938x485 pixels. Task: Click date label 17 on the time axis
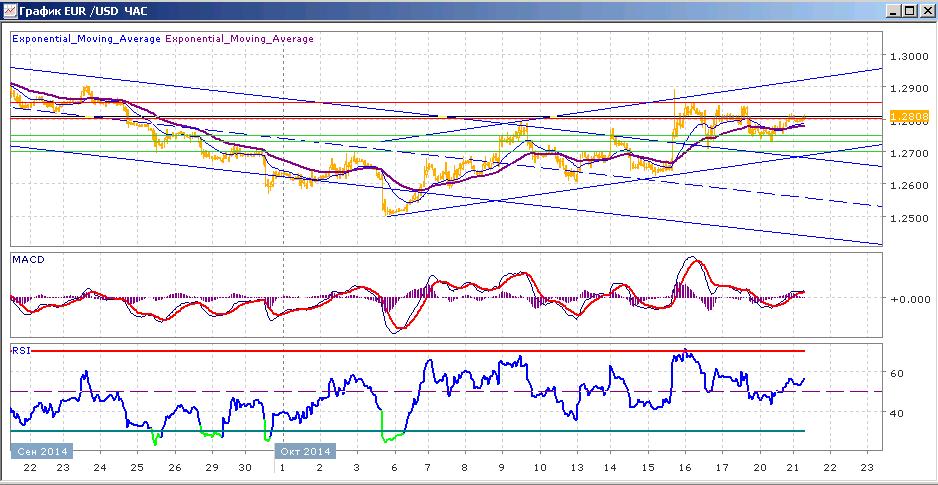[722, 468]
